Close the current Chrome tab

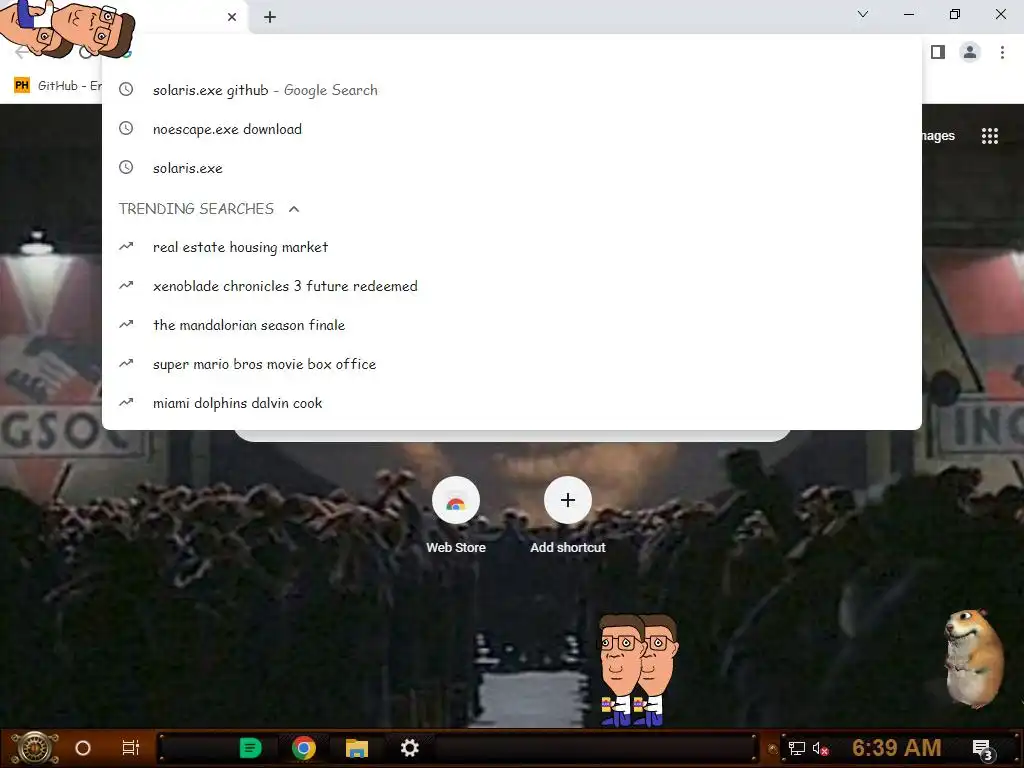pyautogui.click(x=232, y=17)
